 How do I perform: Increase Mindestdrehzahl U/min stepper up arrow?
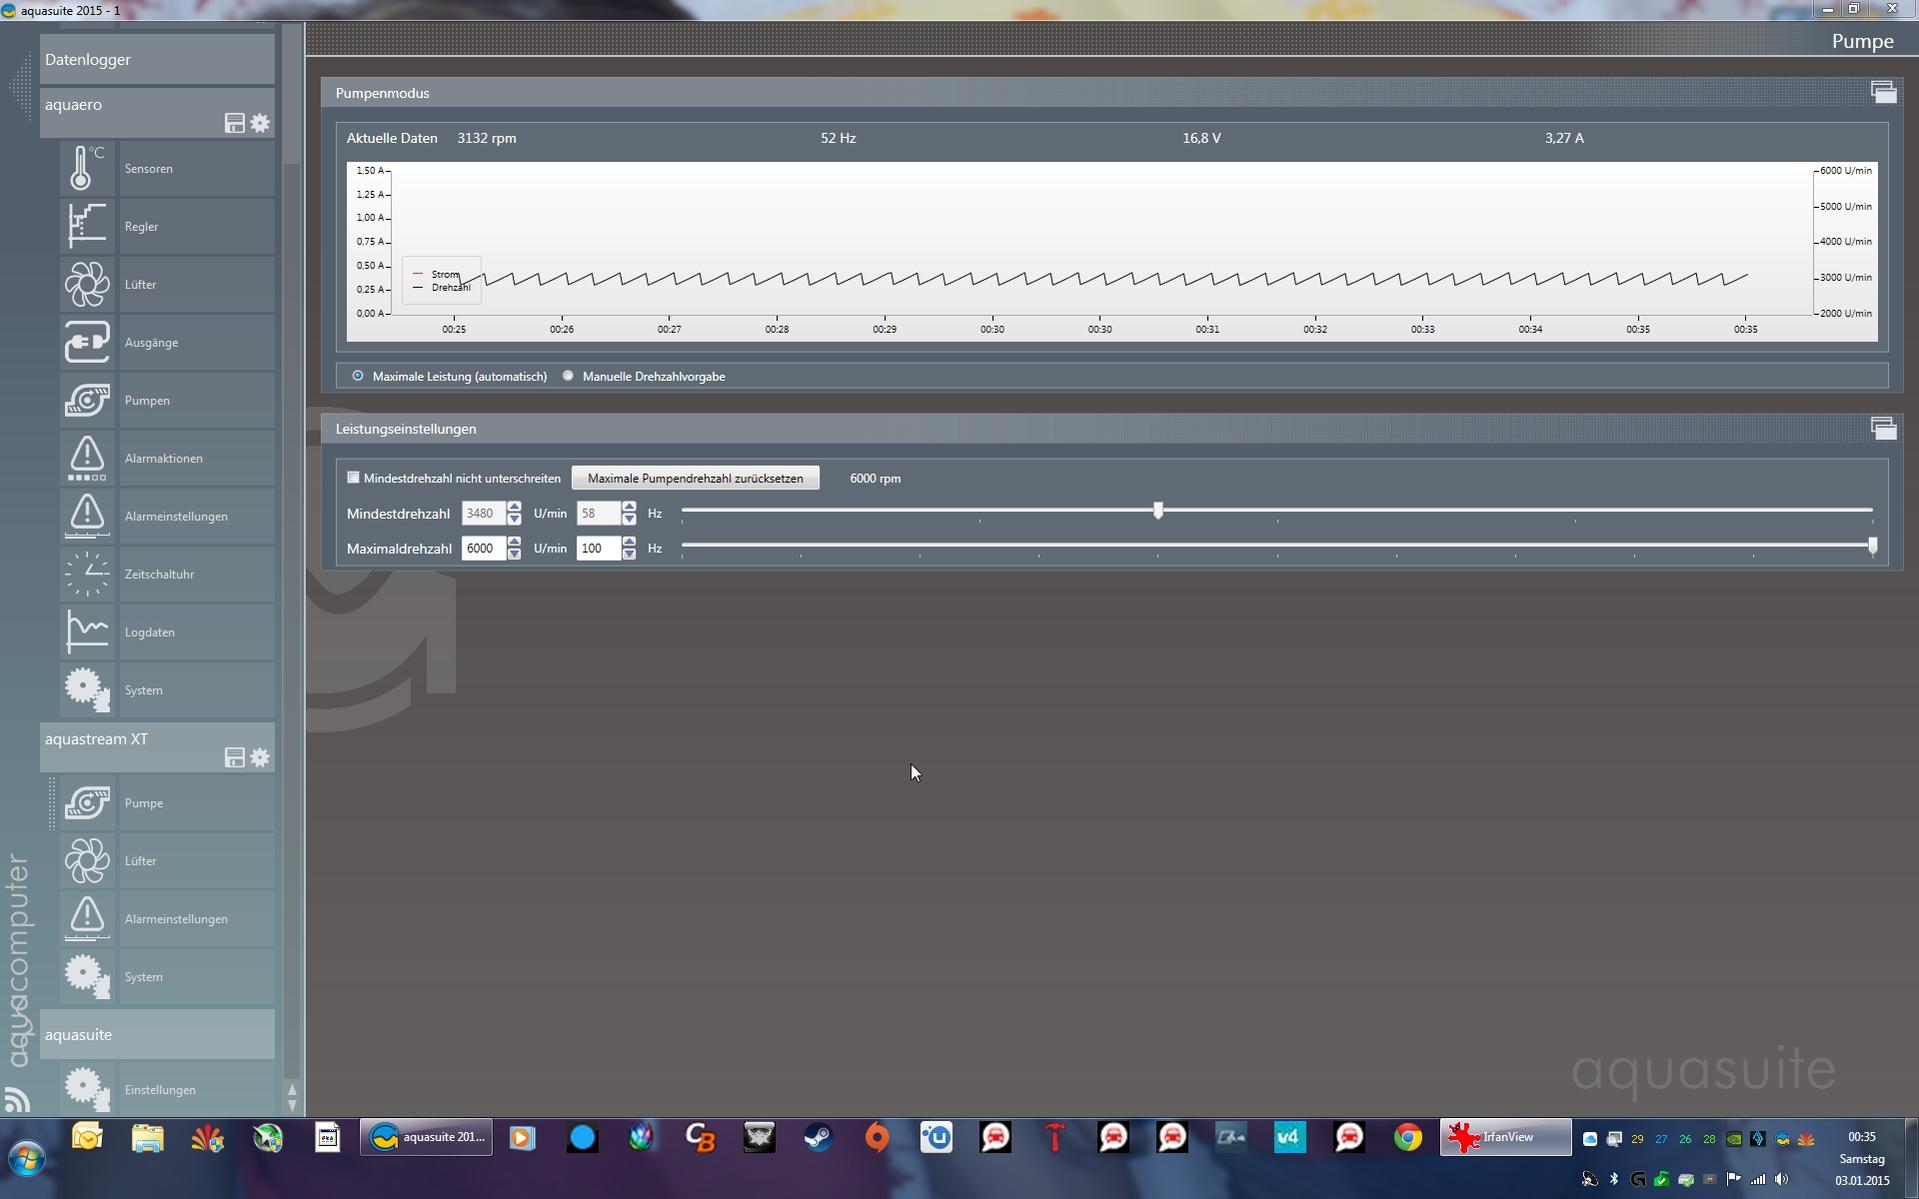tap(514, 507)
